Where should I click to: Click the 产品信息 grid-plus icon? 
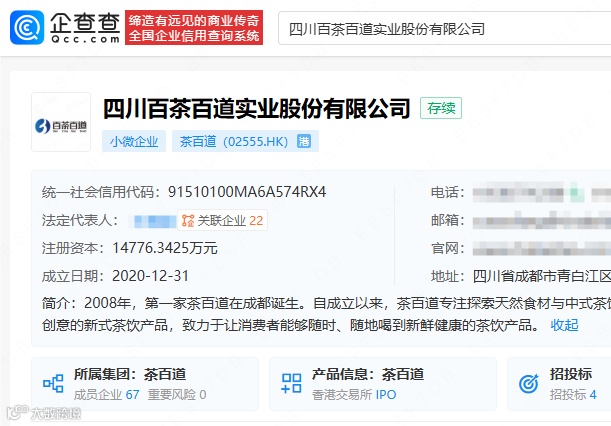(291, 383)
